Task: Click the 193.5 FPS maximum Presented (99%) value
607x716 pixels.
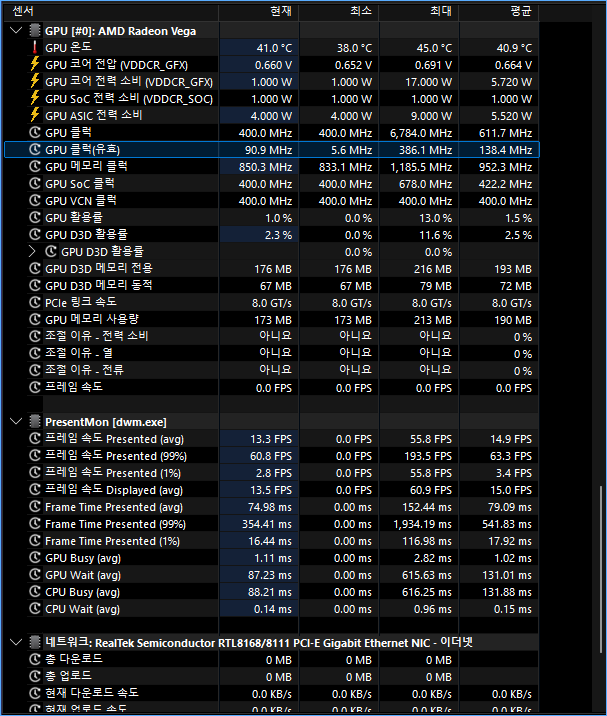Action: click(x=428, y=456)
